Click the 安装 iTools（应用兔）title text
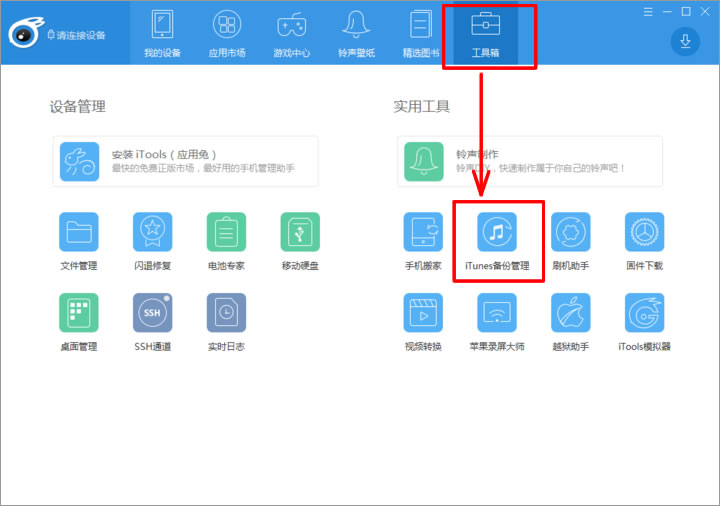The image size is (720, 506). tap(164, 154)
